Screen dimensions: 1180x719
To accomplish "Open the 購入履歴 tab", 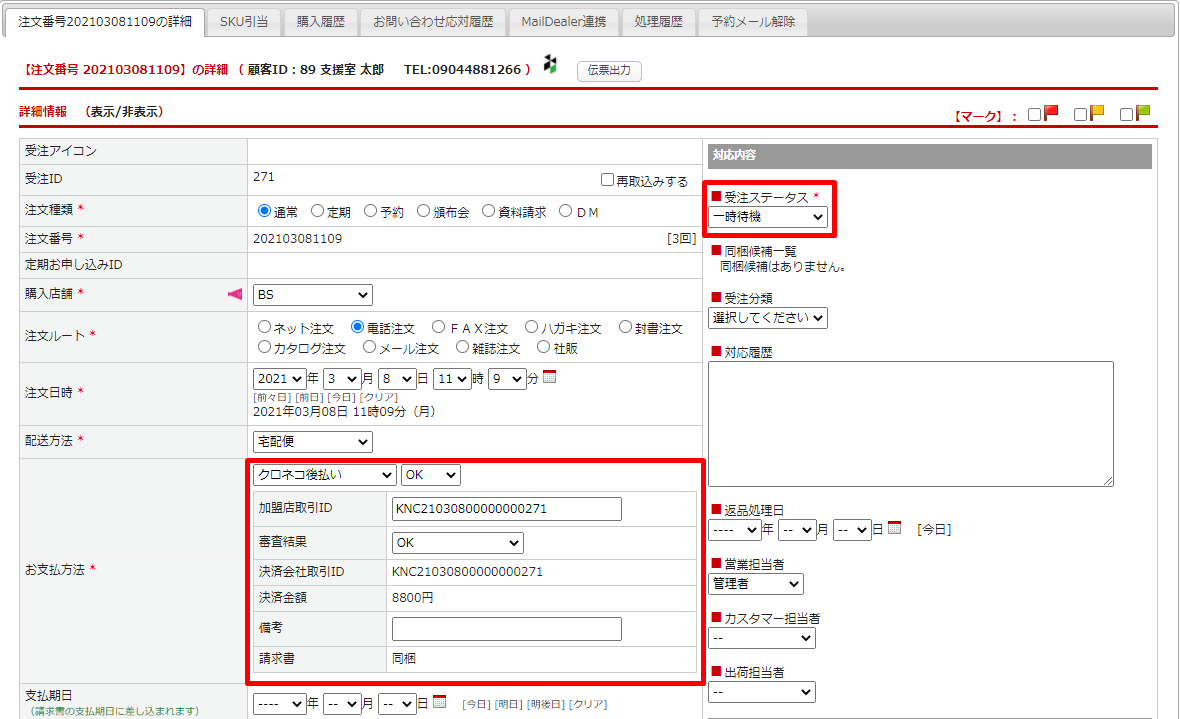I will pos(322,22).
